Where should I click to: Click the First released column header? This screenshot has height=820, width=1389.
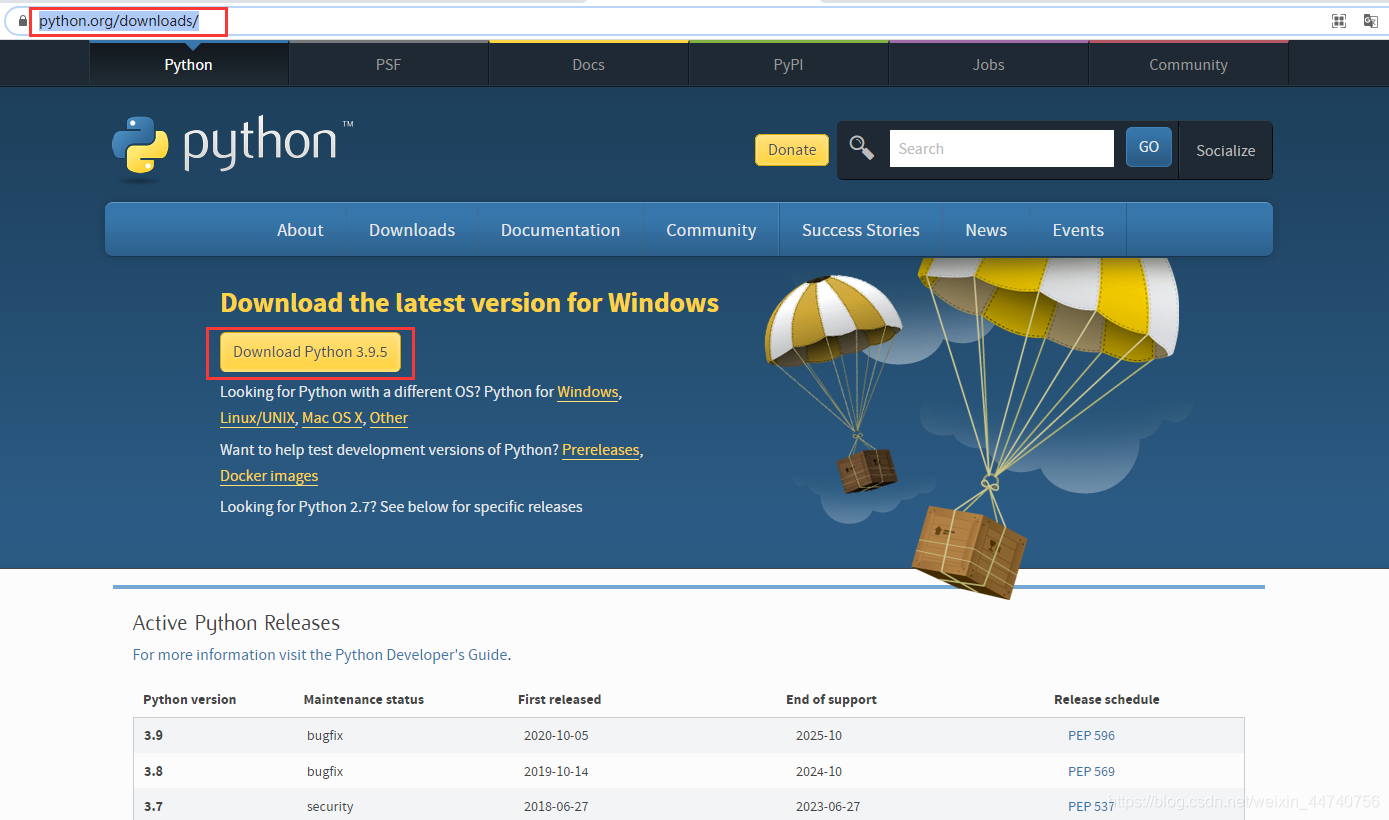click(560, 699)
